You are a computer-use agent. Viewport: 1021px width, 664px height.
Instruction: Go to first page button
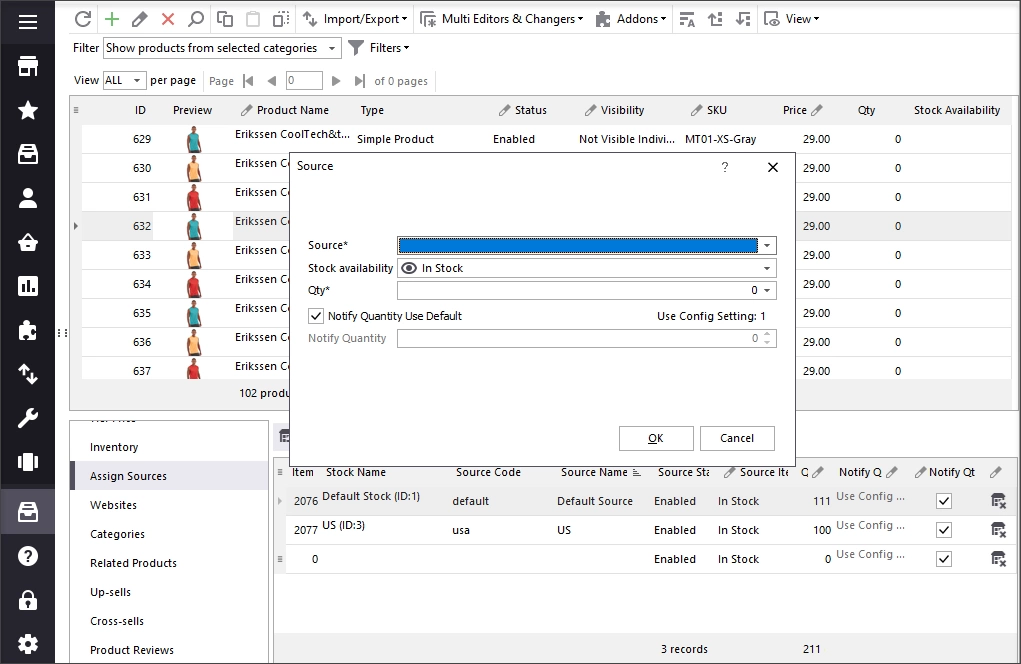click(248, 81)
